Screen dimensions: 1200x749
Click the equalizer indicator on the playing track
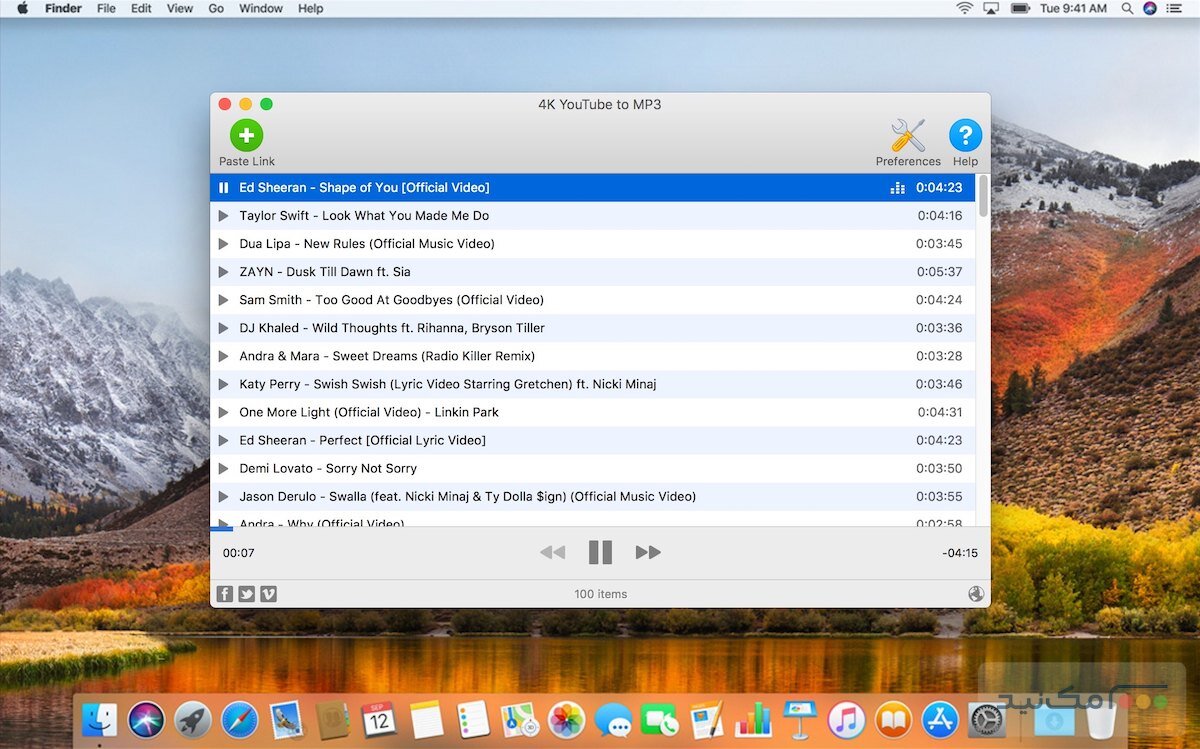pyautogui.click(x=897, y=187)
